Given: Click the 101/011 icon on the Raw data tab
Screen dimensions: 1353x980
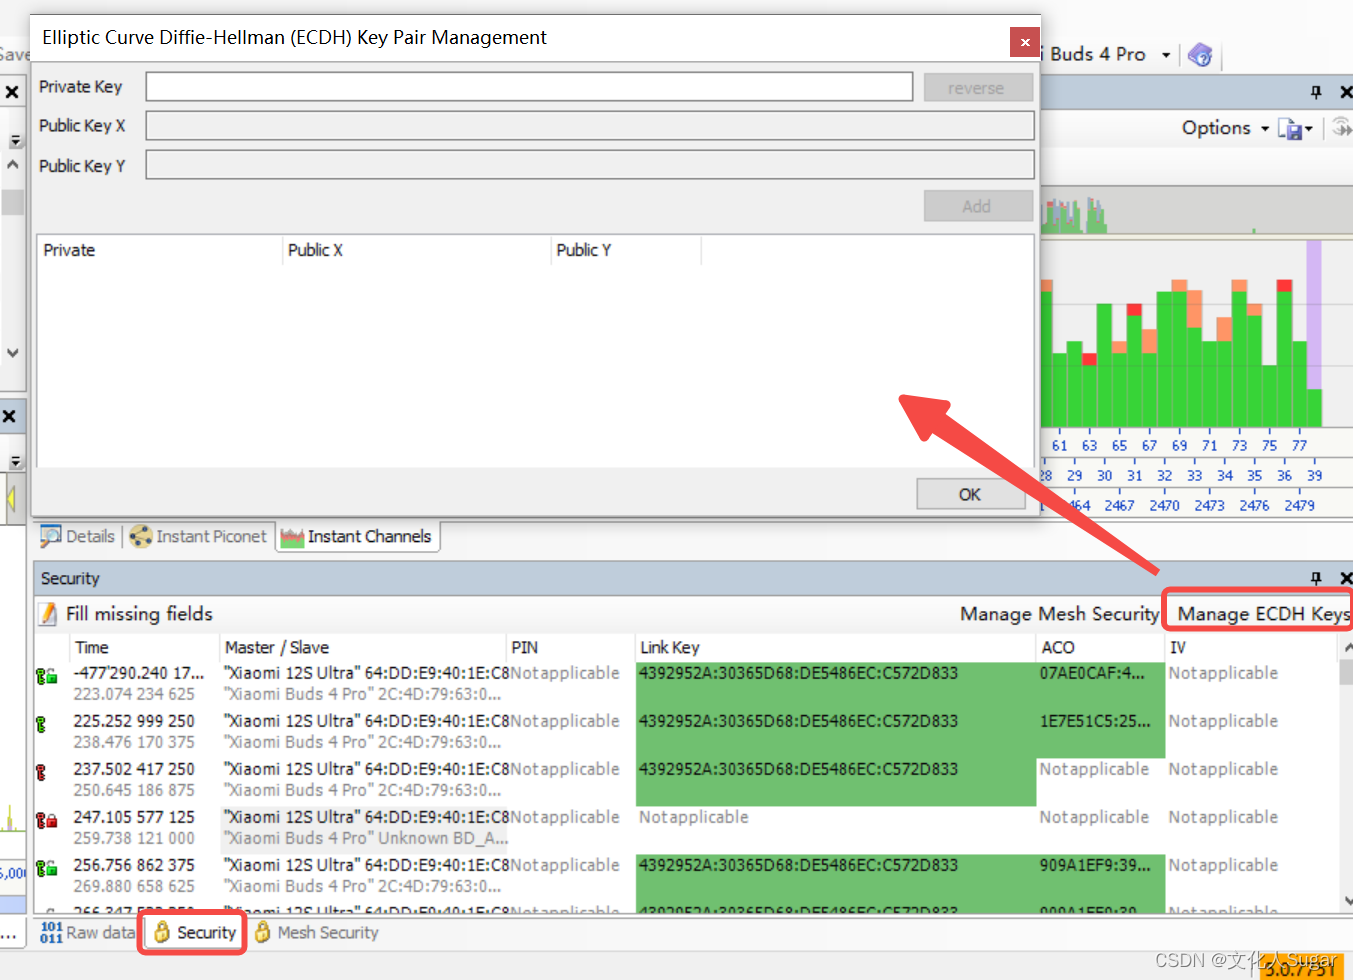Looking at the screenshot, I should 51,932.
